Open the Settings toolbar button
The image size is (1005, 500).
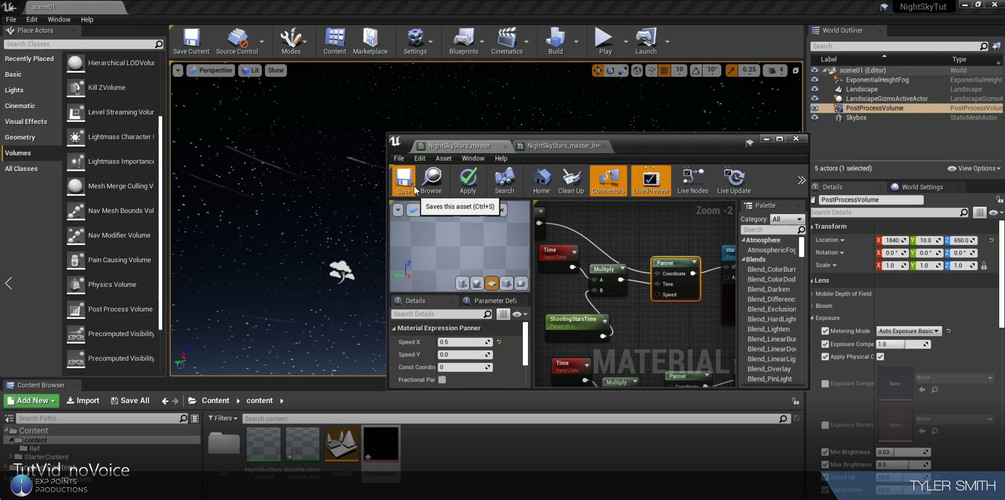(415, 42)
